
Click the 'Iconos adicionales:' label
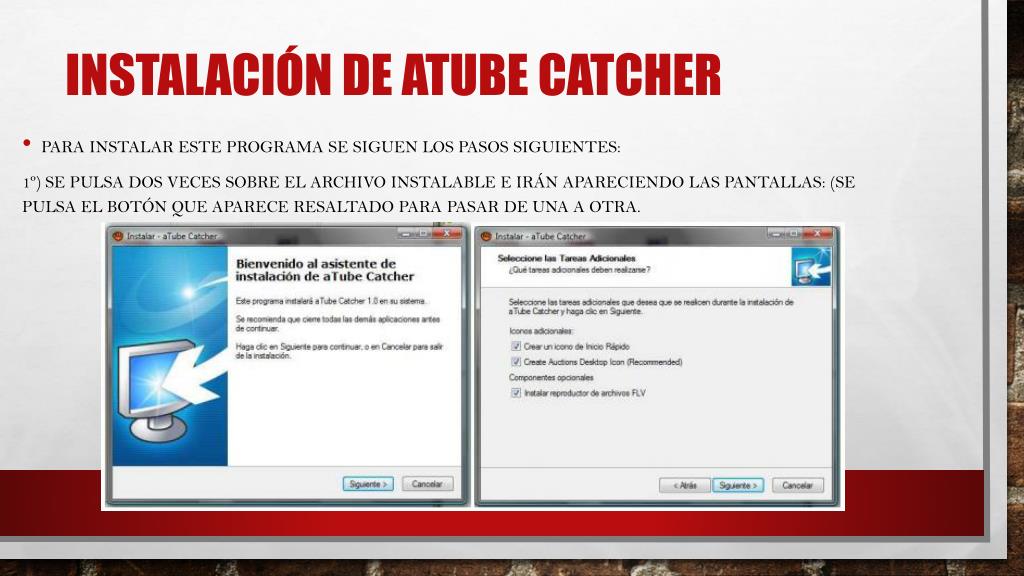[541, 331]
